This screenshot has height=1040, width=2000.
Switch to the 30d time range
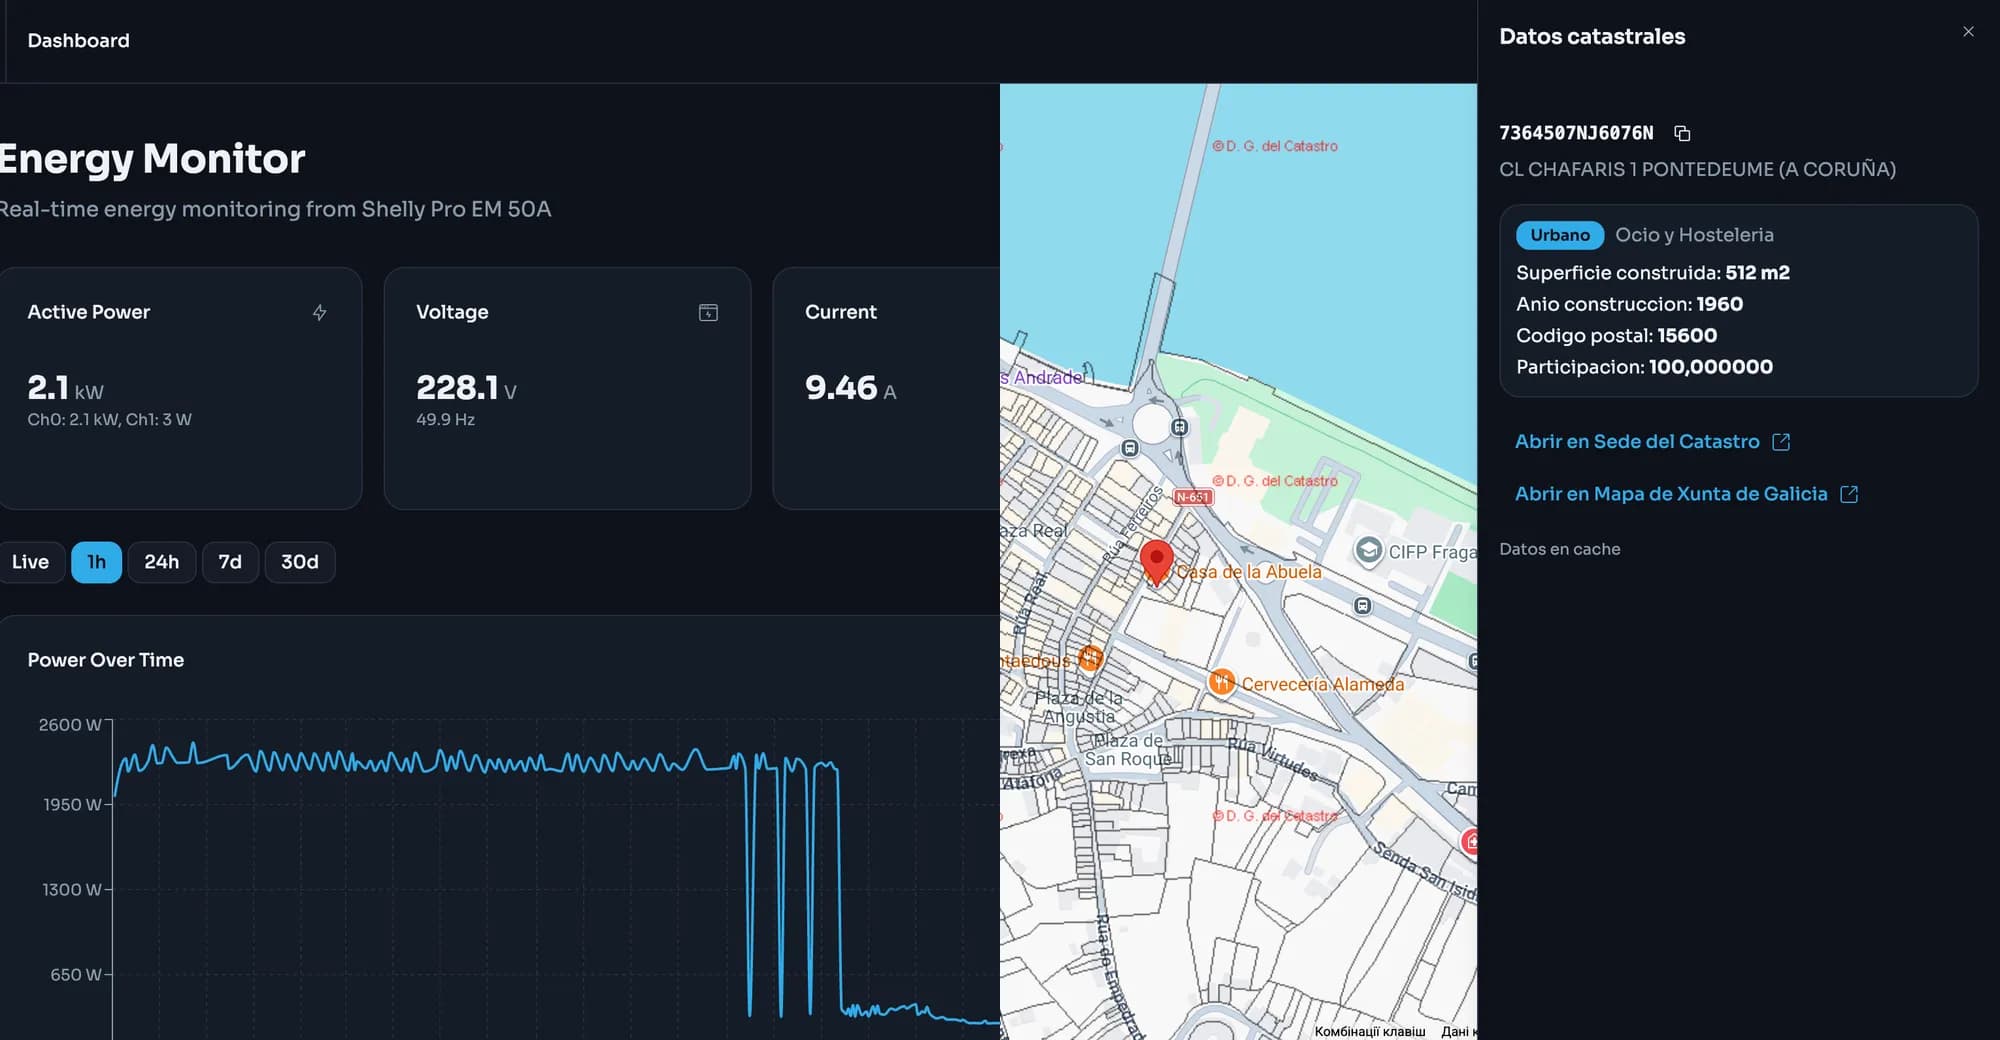[300, 562]
